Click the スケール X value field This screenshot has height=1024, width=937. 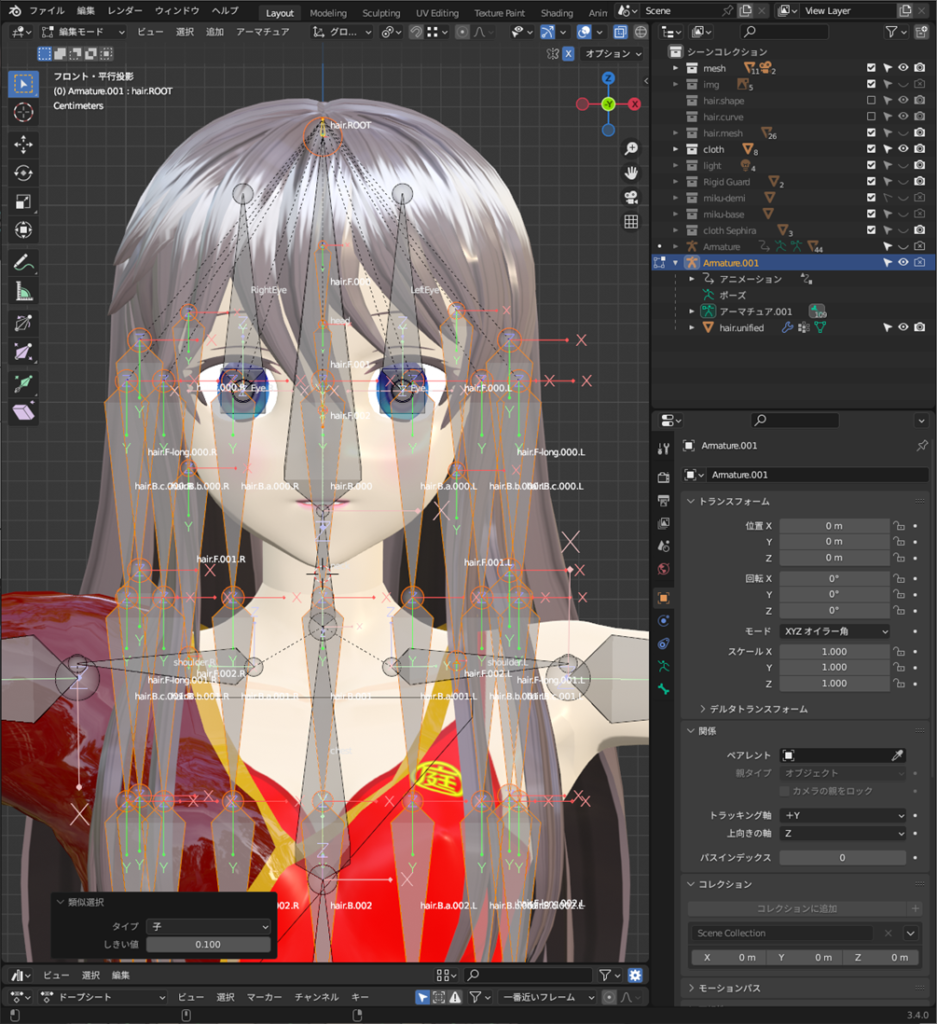pos(834,652)
